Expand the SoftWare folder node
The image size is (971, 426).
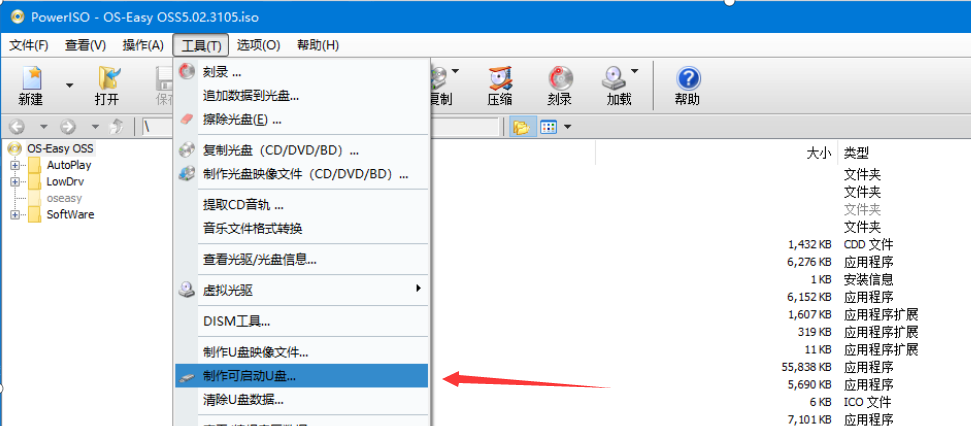[x=15, y=215]
